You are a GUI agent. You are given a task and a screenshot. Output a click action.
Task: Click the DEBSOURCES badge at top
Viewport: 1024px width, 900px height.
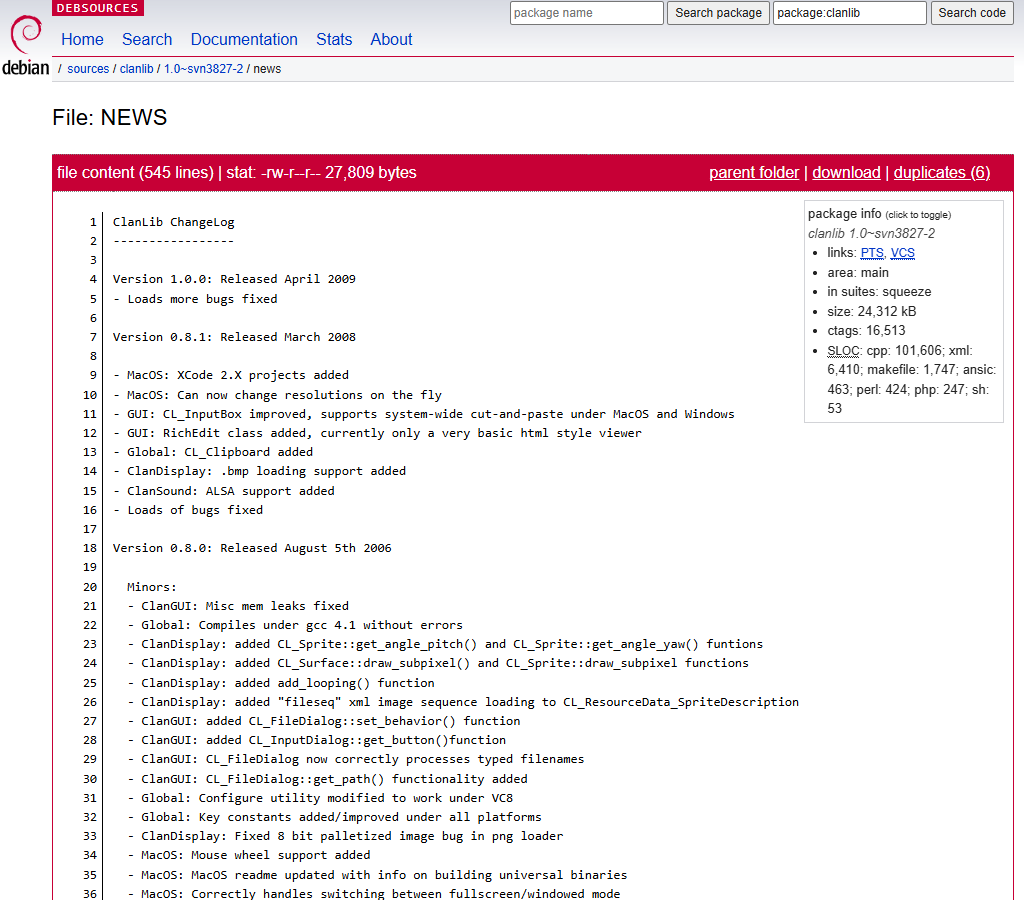(x=98, y=8)
